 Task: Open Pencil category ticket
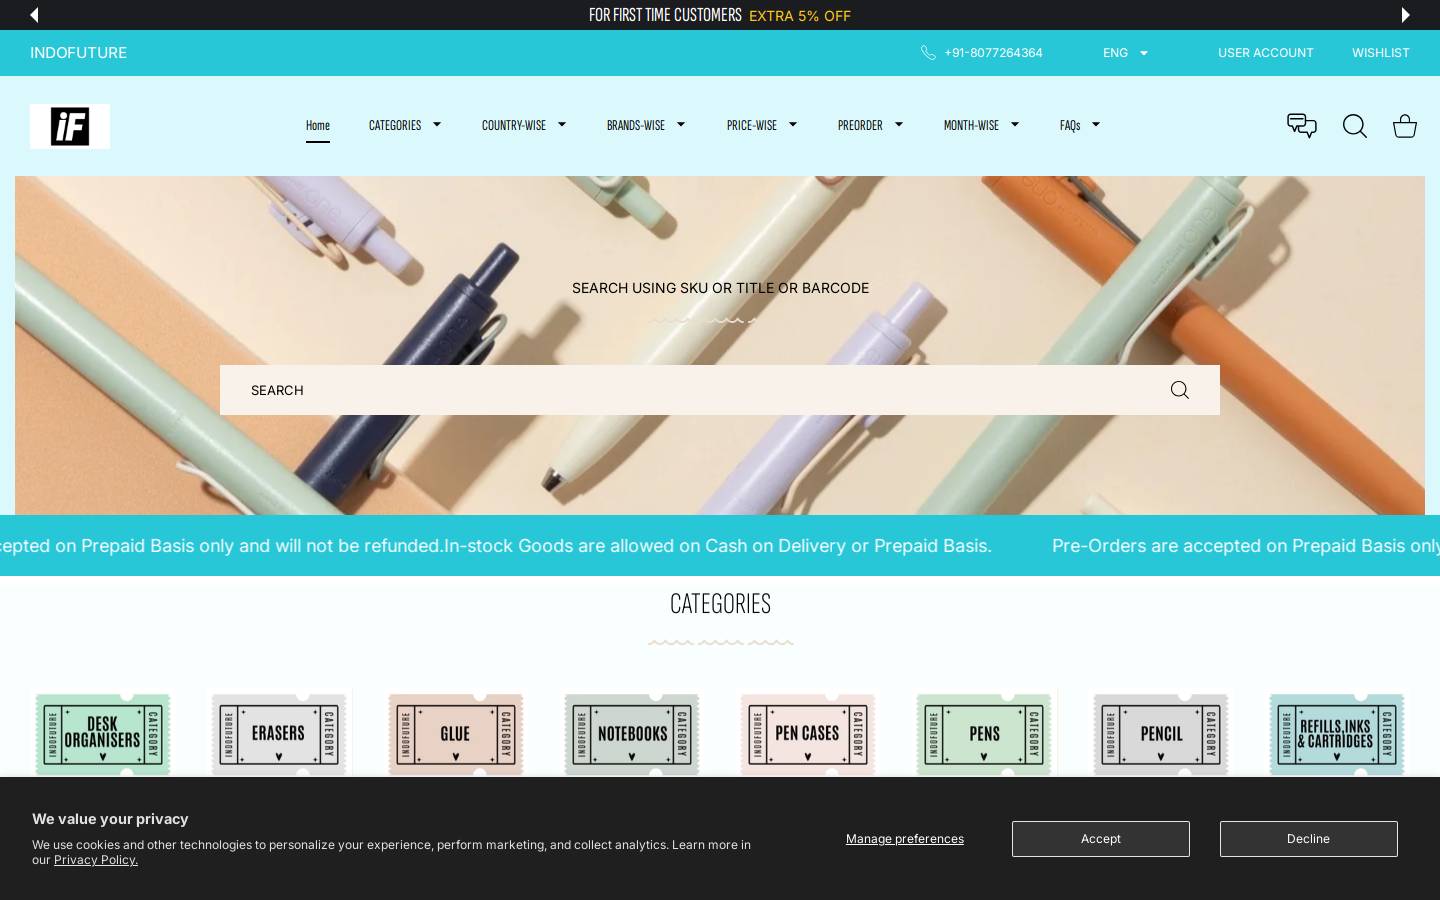click(1160, 734)
